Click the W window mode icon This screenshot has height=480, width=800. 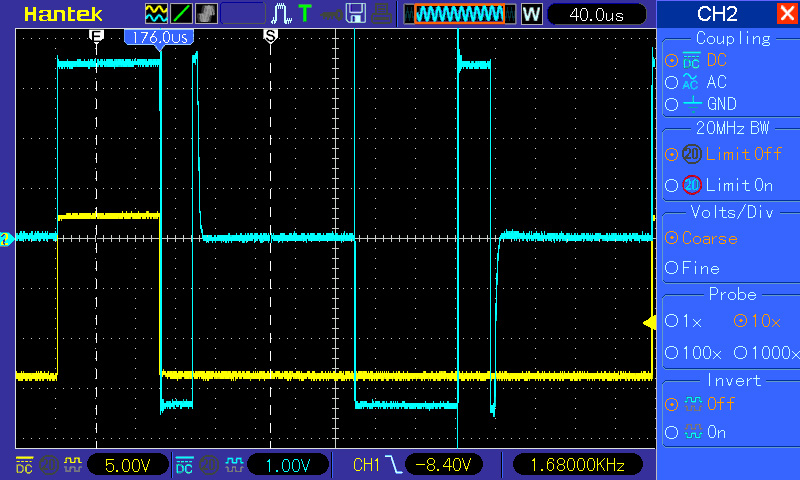[x=531, y=14]
